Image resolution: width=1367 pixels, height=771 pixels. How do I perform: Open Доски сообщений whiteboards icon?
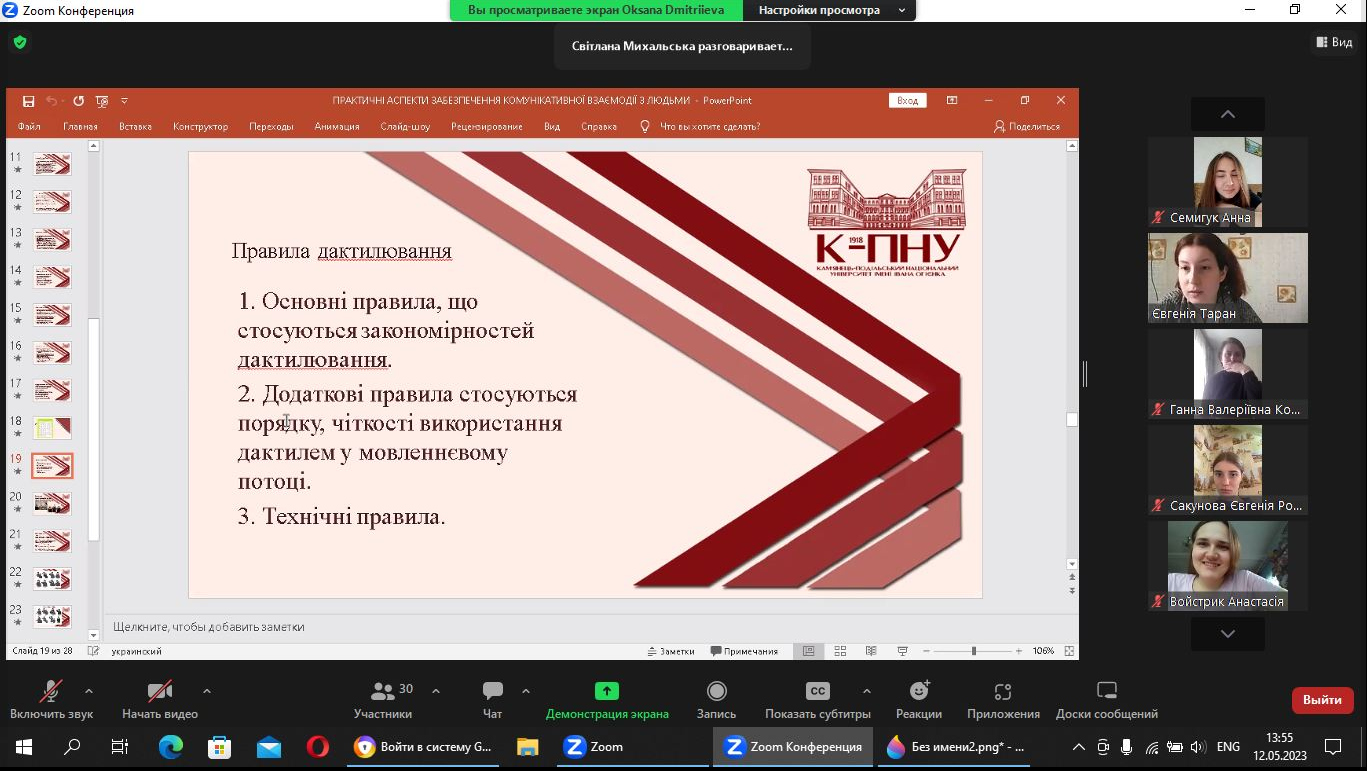[x=1106, y=692]
